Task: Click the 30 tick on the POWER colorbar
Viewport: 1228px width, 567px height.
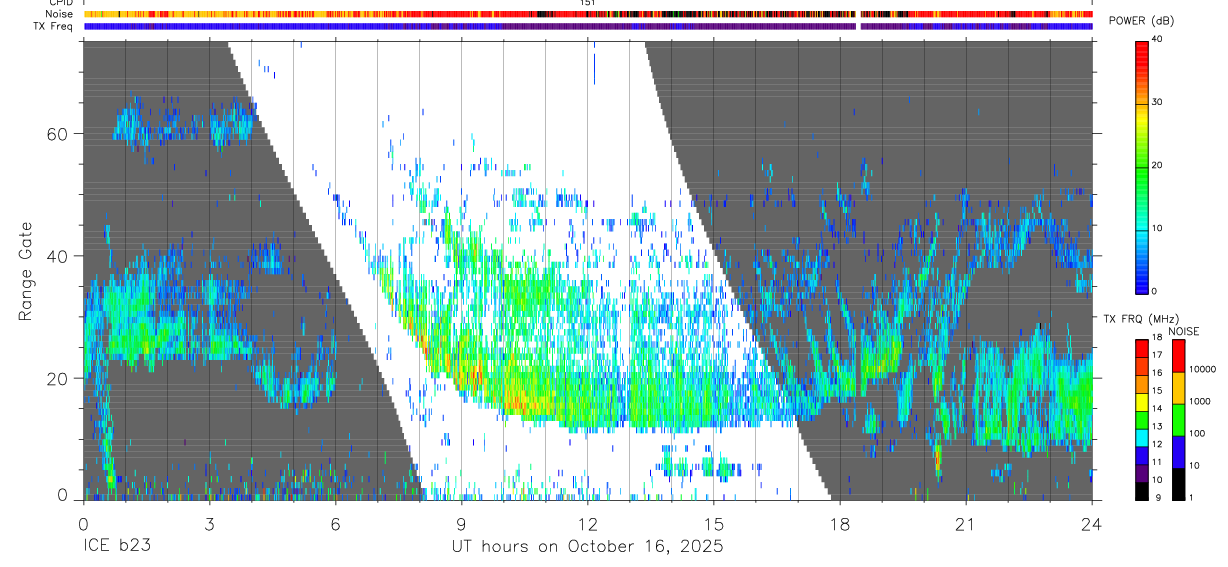Action: click(1158, 102)
